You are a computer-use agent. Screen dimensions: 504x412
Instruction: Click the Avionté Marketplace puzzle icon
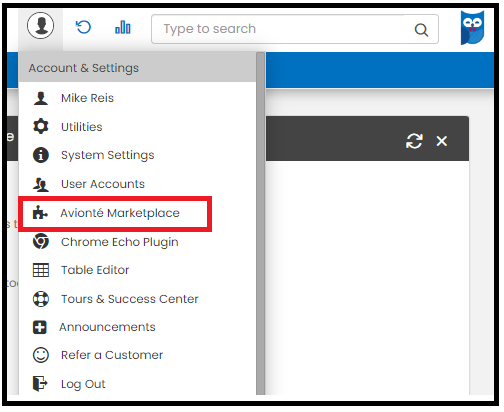click(40, 212)
